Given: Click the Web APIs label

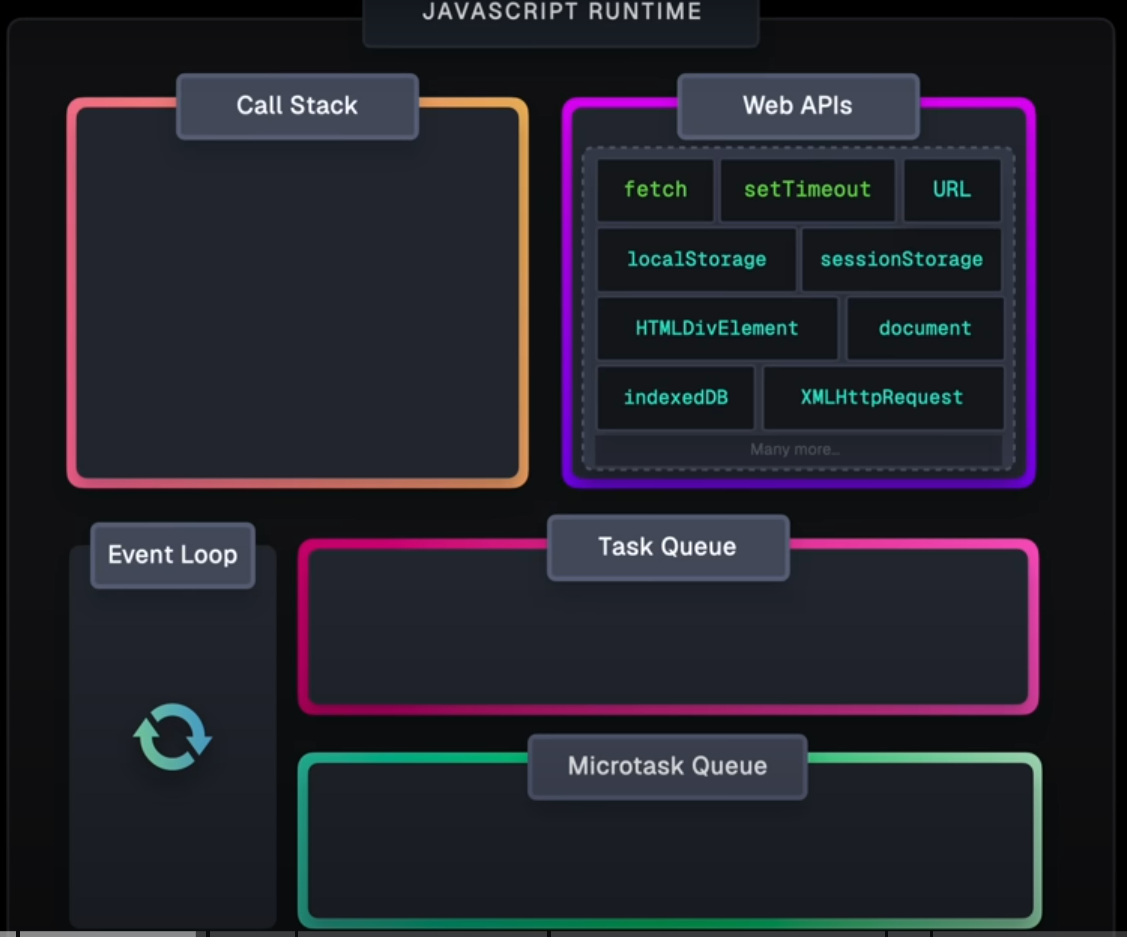Looking at the screenshot, I should [797, 106].
